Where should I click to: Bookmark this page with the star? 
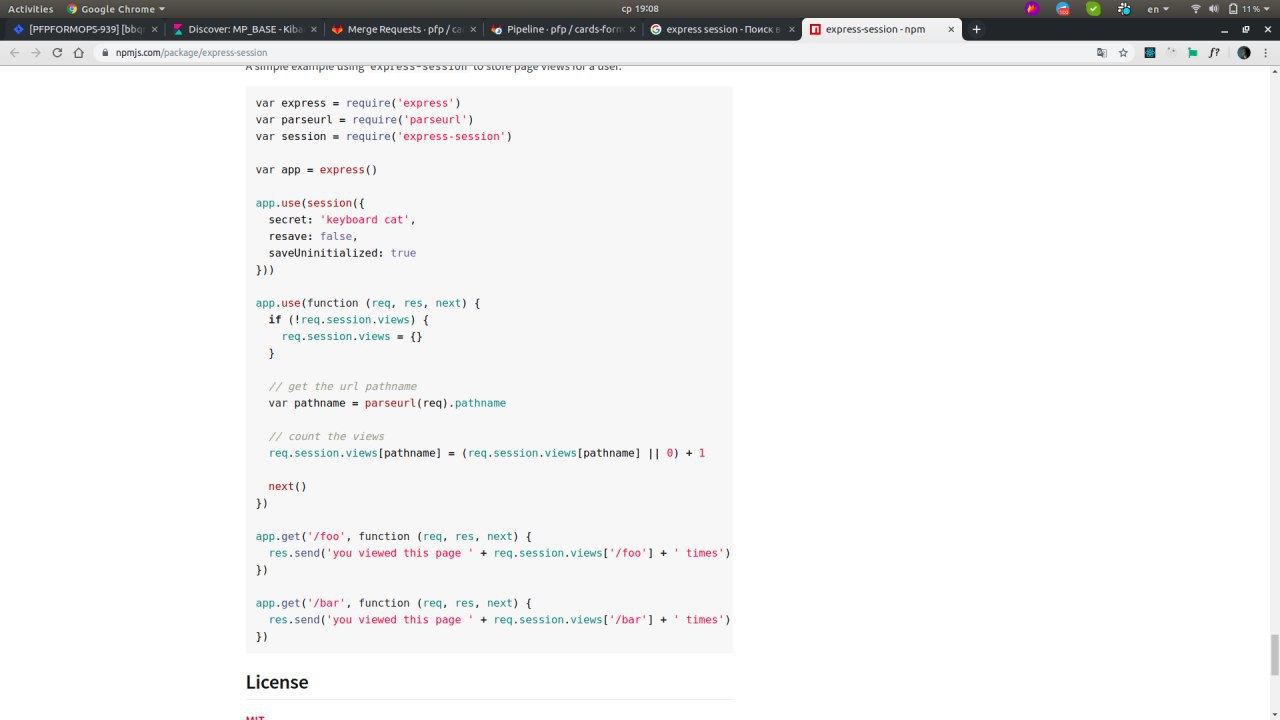tap(1123, 52)
